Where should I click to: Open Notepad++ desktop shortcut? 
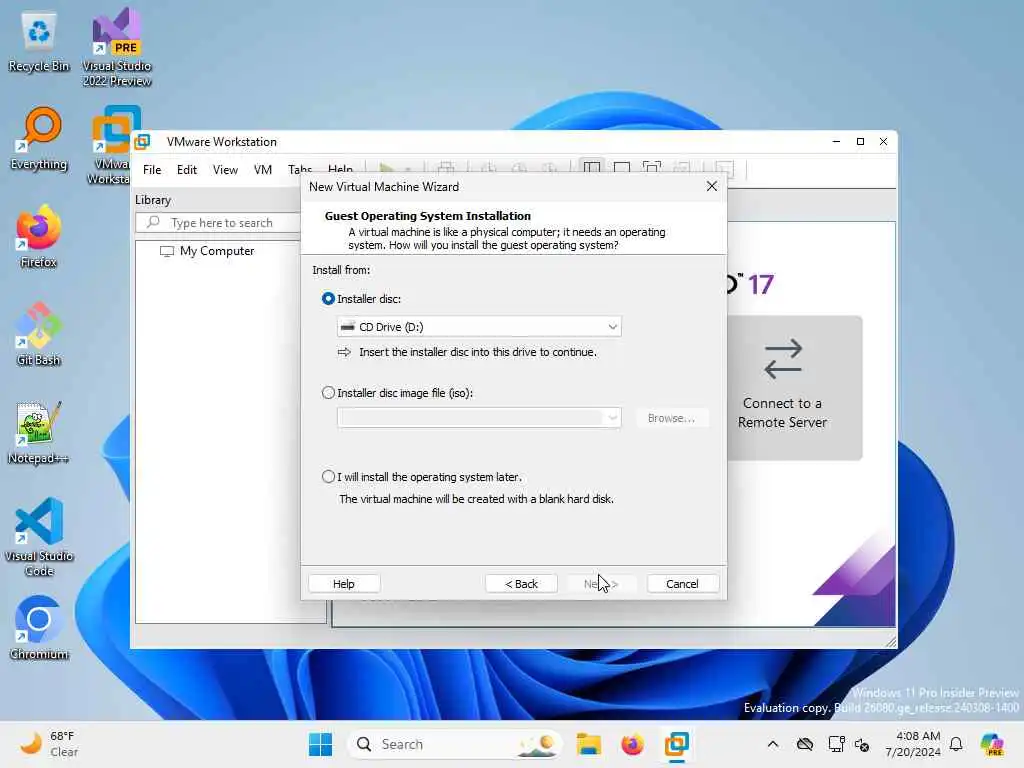[39, 433]
